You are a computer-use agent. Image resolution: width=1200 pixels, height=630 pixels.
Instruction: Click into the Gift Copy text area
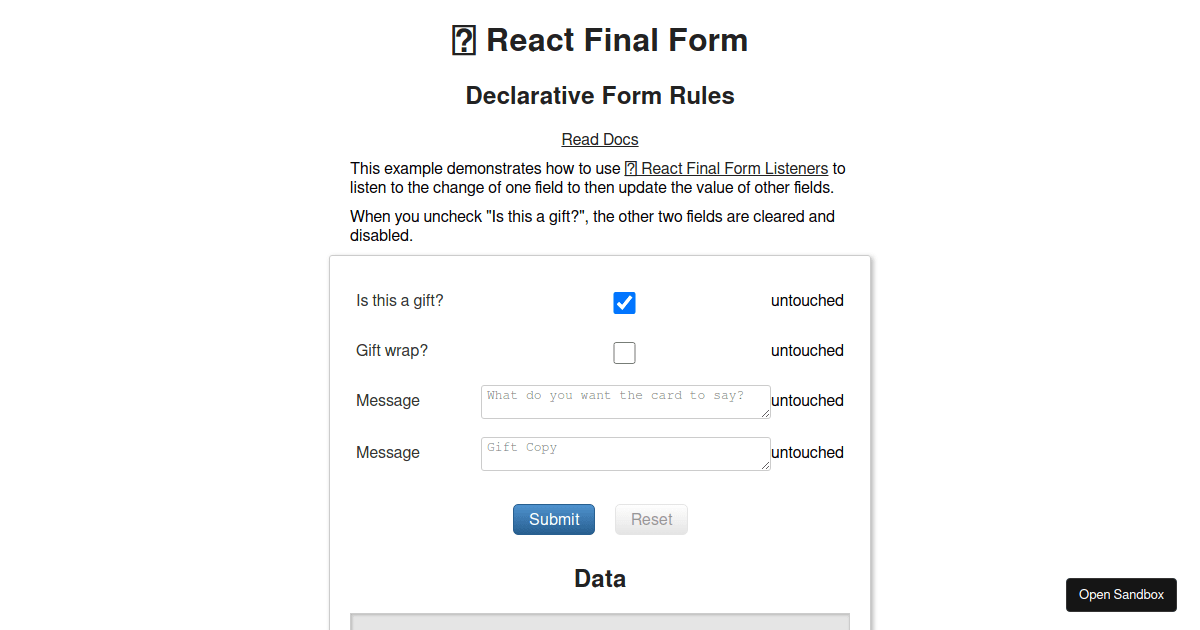click(x=620, y=453)
